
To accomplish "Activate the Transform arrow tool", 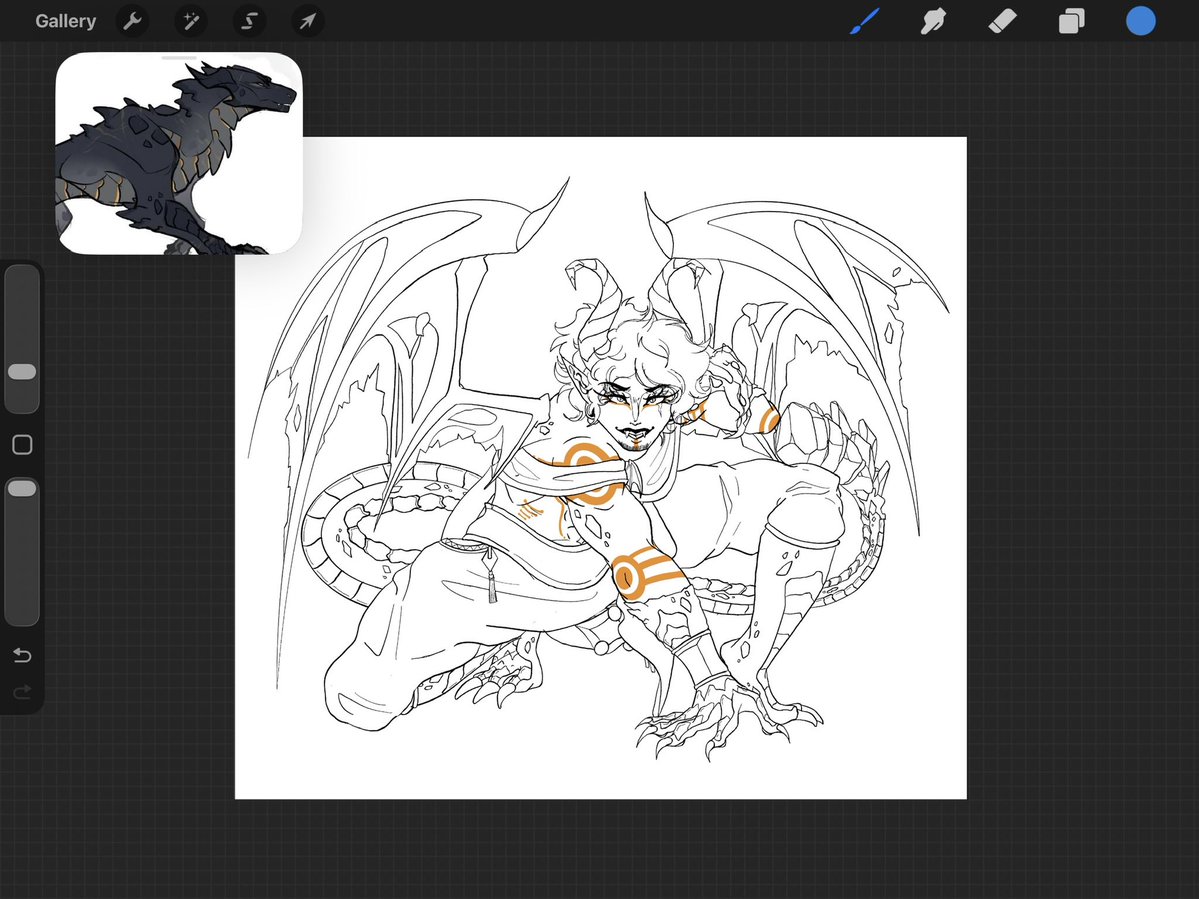I will [307, 21].
